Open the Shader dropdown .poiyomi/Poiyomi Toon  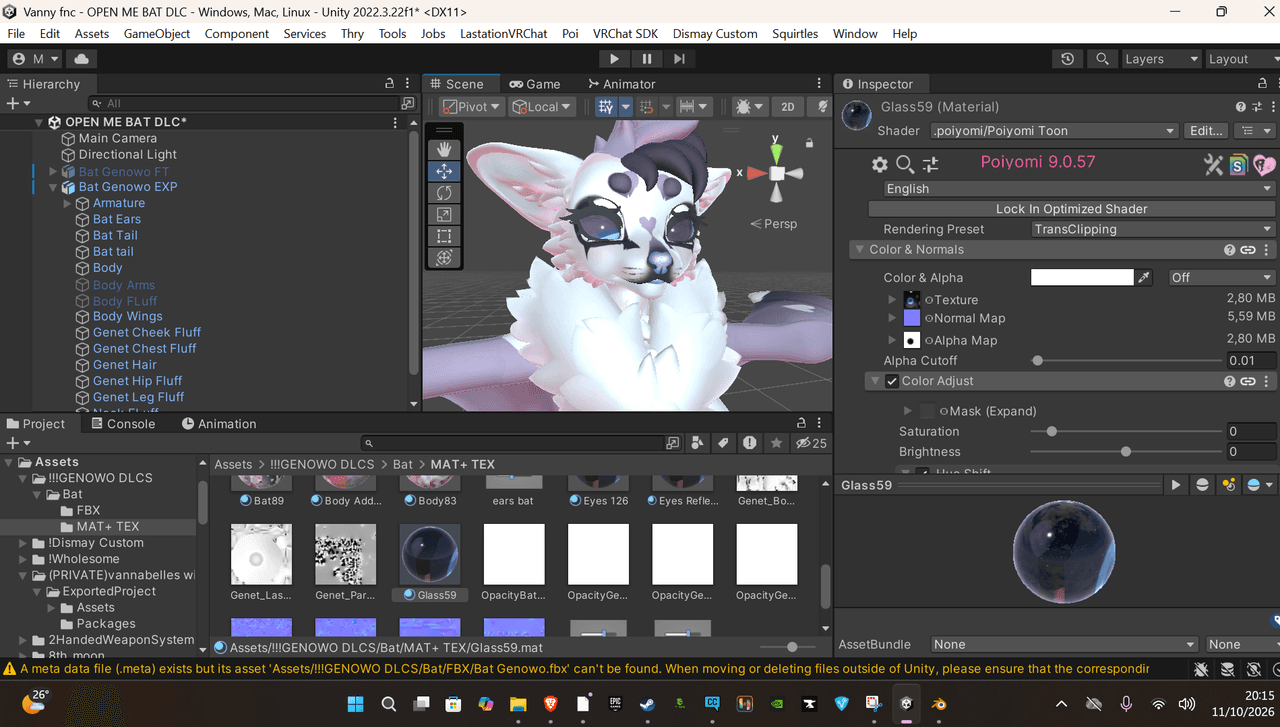click(x=1054, y=131)
